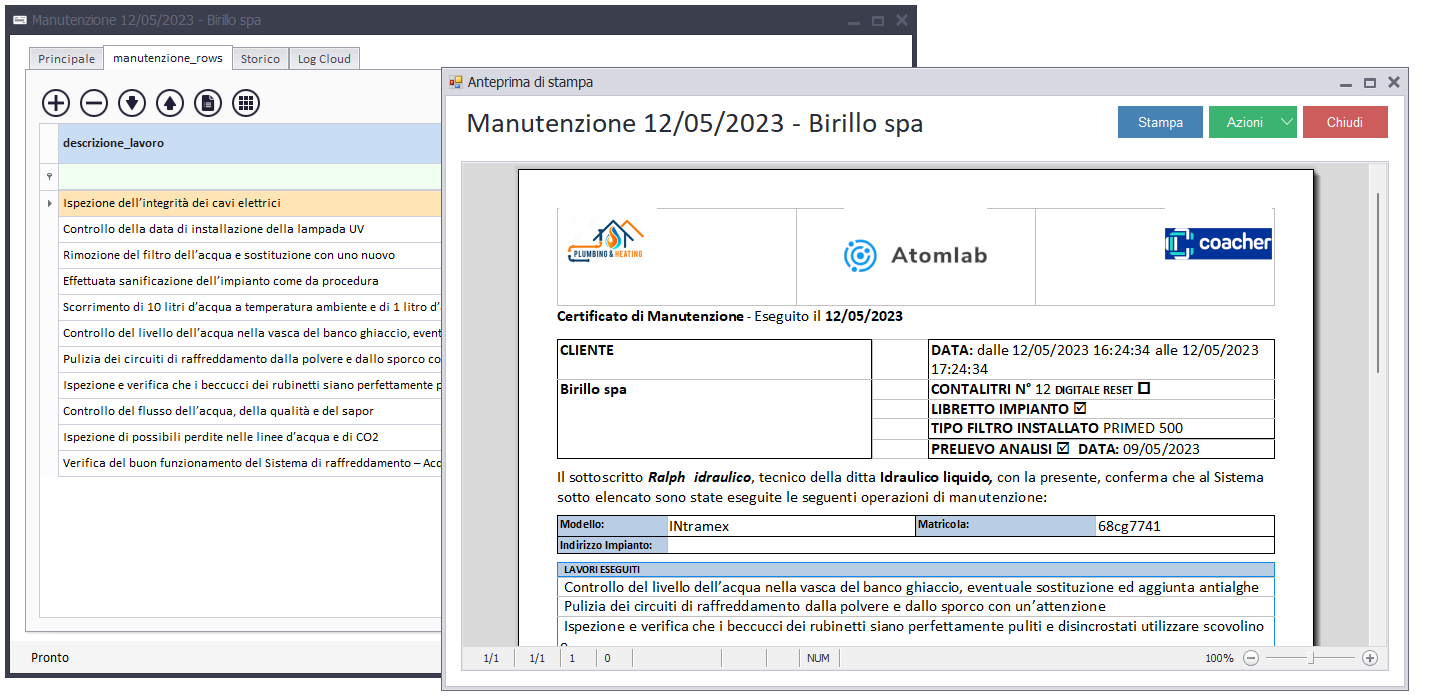Click the add row plus icon

click(56, 102)
